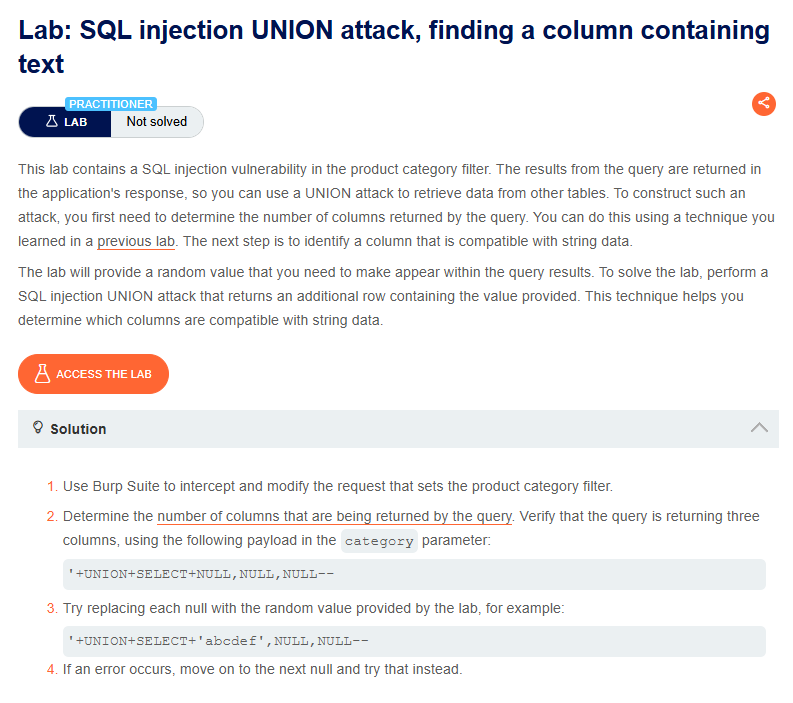Click the NULL,NULL,NULL payload code block
The height and width of the screenshot is (703, 793).
pos(414,574)
